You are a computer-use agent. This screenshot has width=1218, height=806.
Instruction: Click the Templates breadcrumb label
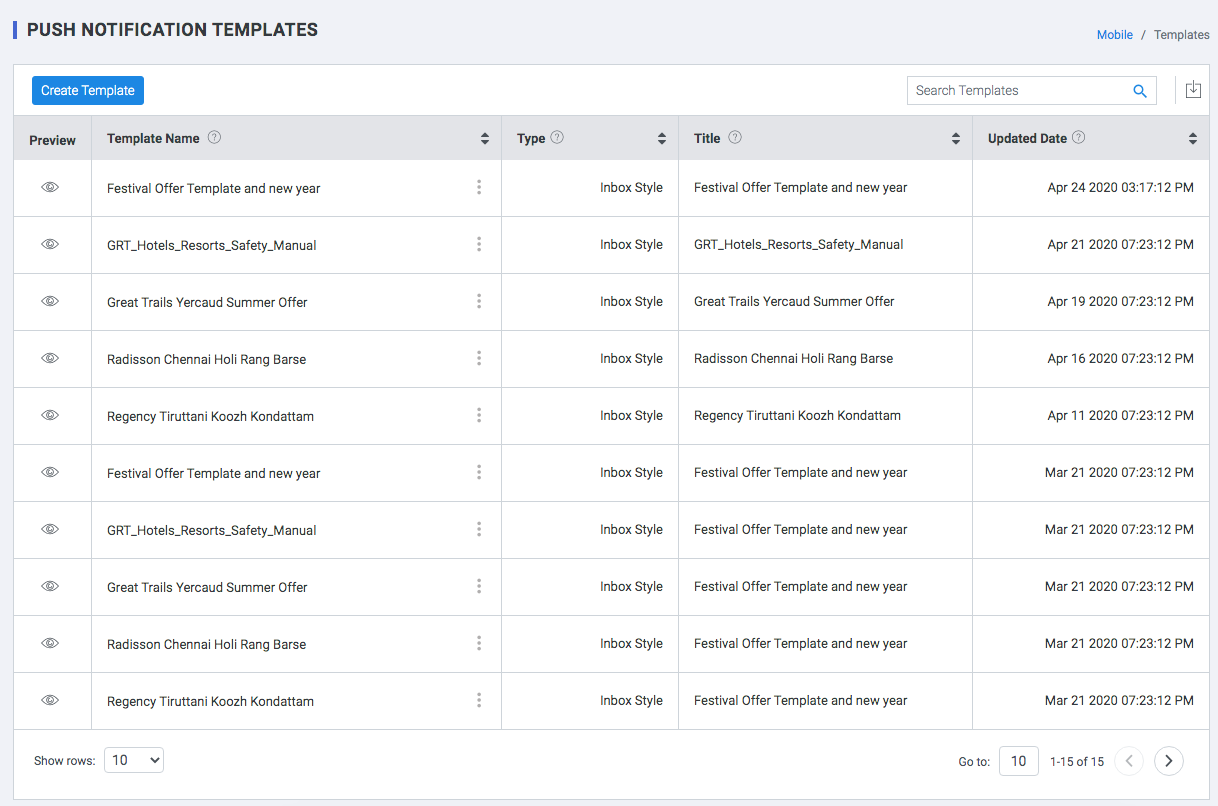(x=1182, y=35)
